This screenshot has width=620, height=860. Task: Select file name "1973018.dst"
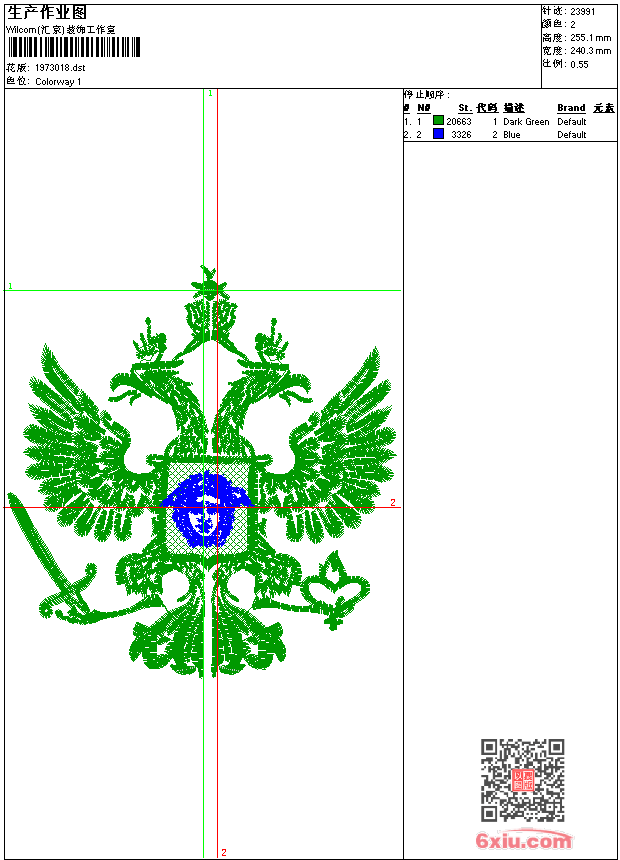coord(60,68)
